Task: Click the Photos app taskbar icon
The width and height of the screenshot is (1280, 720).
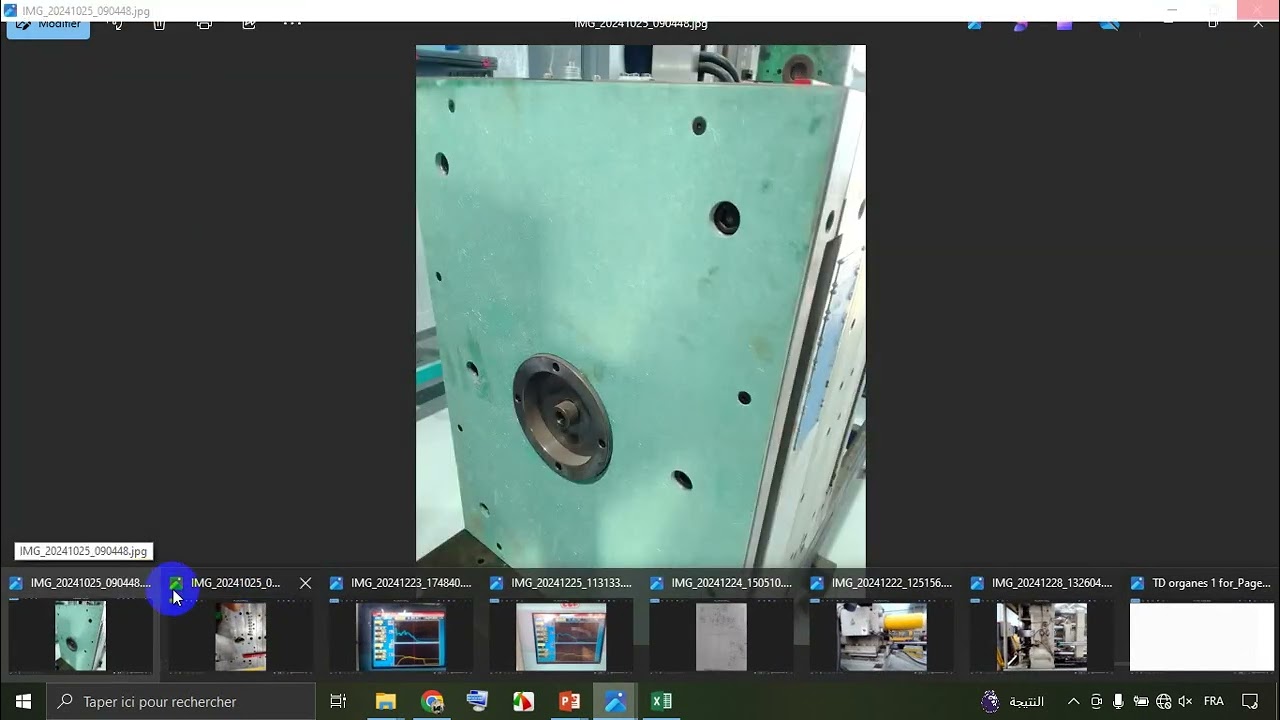Action: click(615, 701)
